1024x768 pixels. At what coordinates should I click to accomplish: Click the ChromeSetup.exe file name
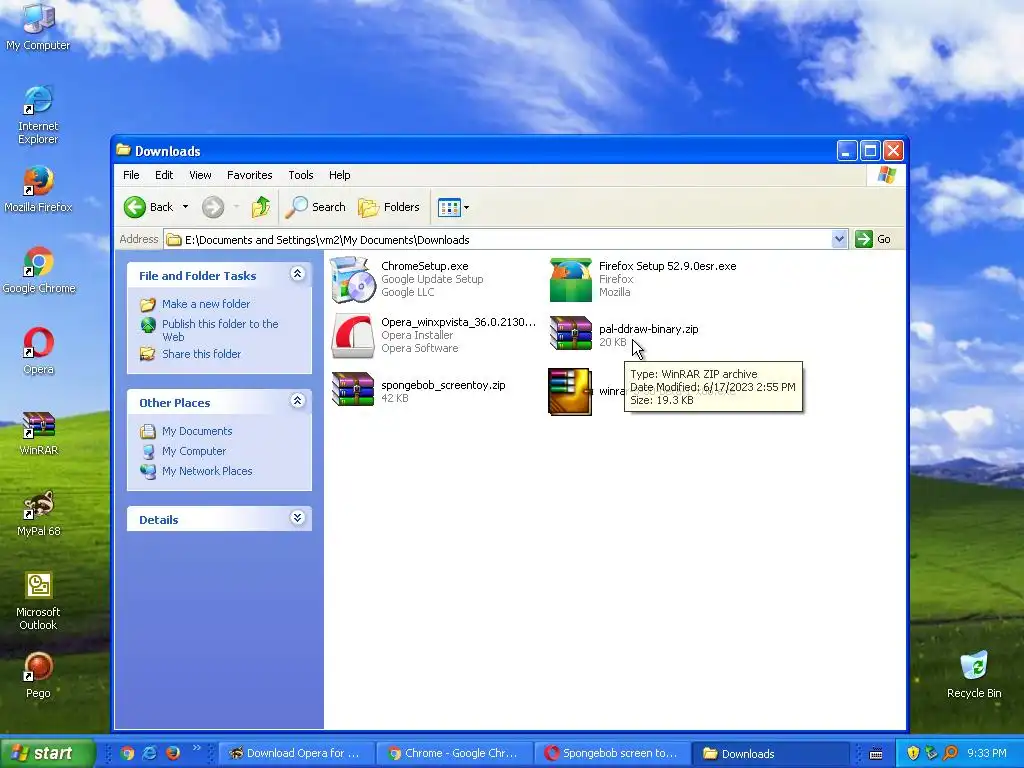[424, 266]
